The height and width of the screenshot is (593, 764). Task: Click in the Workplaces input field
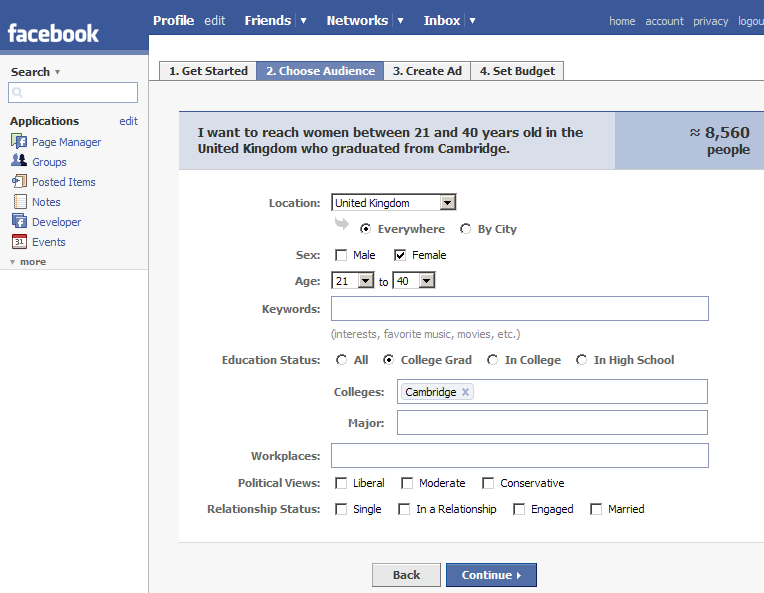pos(520,456)
